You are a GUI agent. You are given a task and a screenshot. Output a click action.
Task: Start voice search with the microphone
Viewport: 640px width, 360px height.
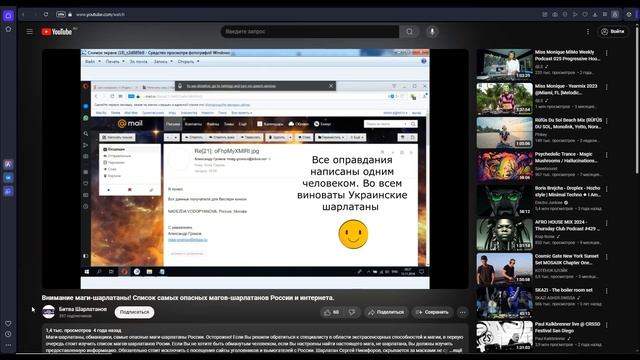(x=432, y=31)
